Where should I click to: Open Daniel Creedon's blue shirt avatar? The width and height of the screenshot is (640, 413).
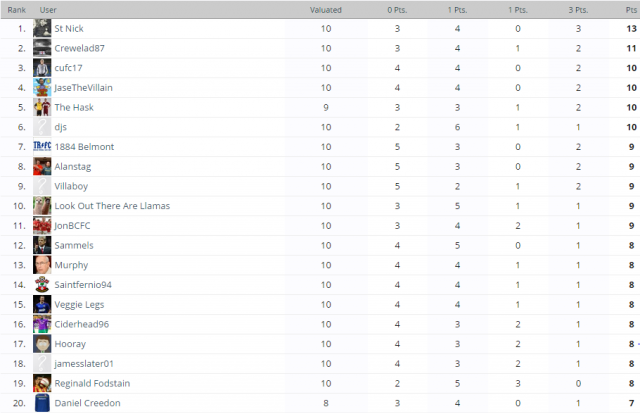pyautogui.click(x=42, y=403)
